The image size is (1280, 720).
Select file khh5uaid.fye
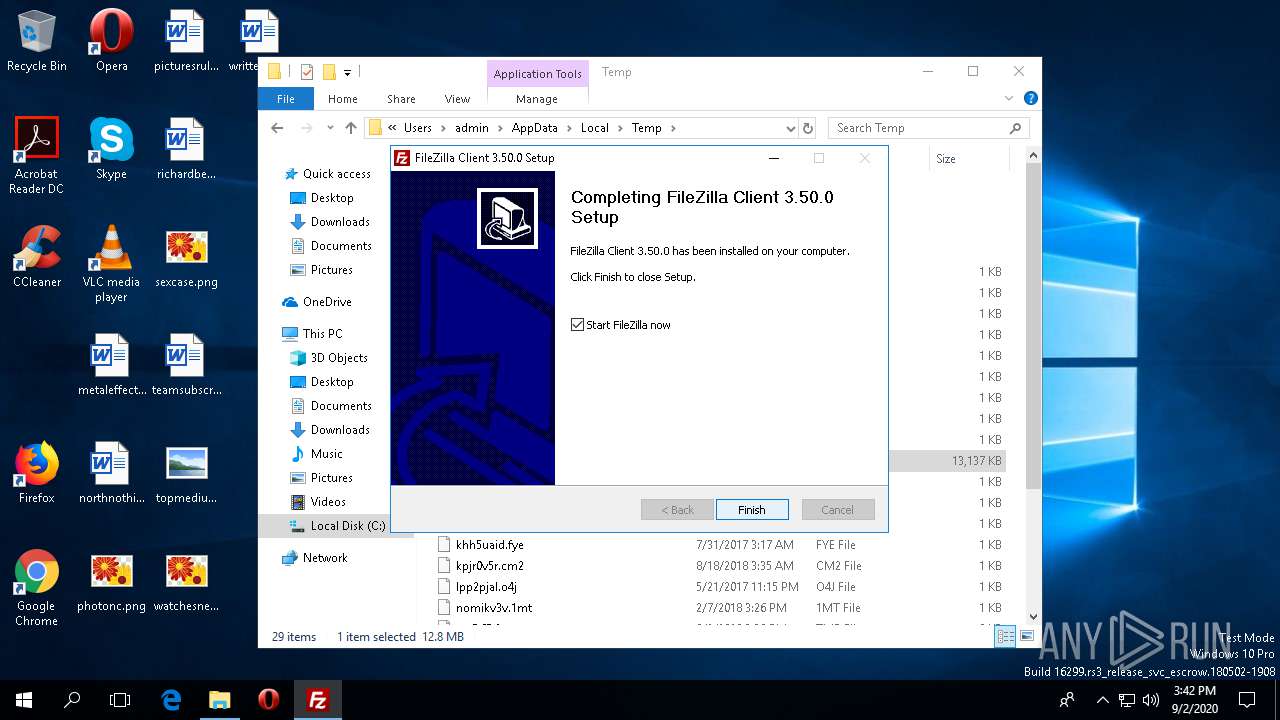click(489, 545)
